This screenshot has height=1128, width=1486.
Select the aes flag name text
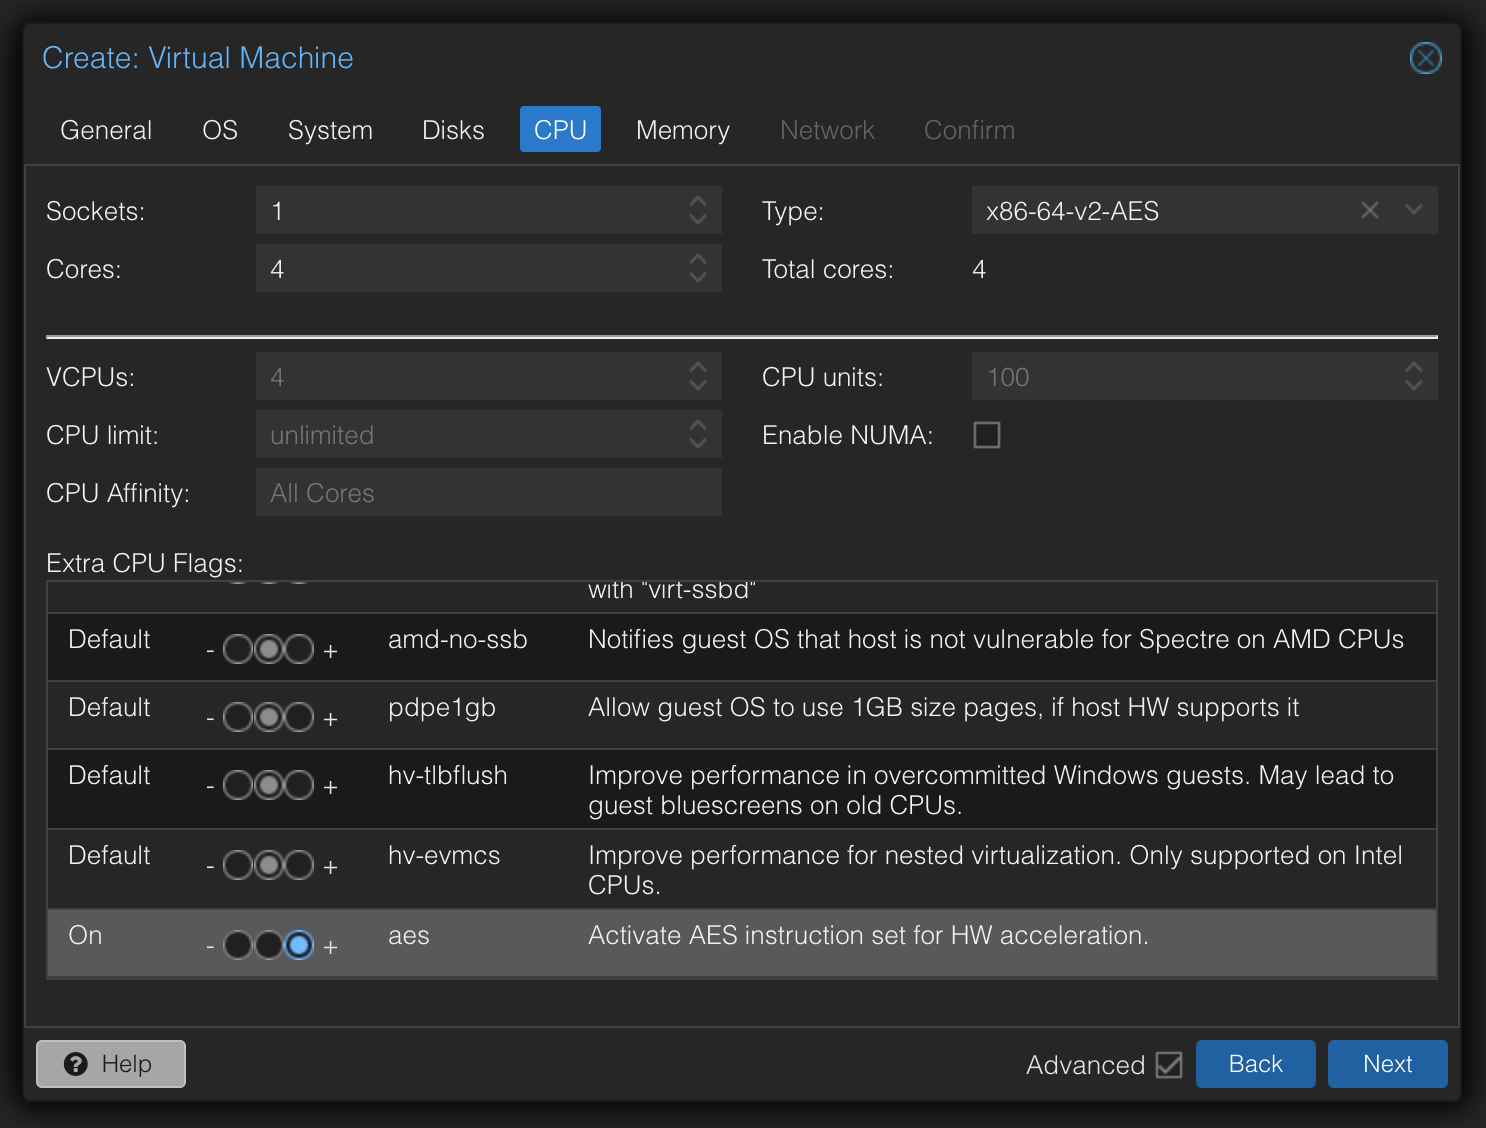(x=409, y=936)
